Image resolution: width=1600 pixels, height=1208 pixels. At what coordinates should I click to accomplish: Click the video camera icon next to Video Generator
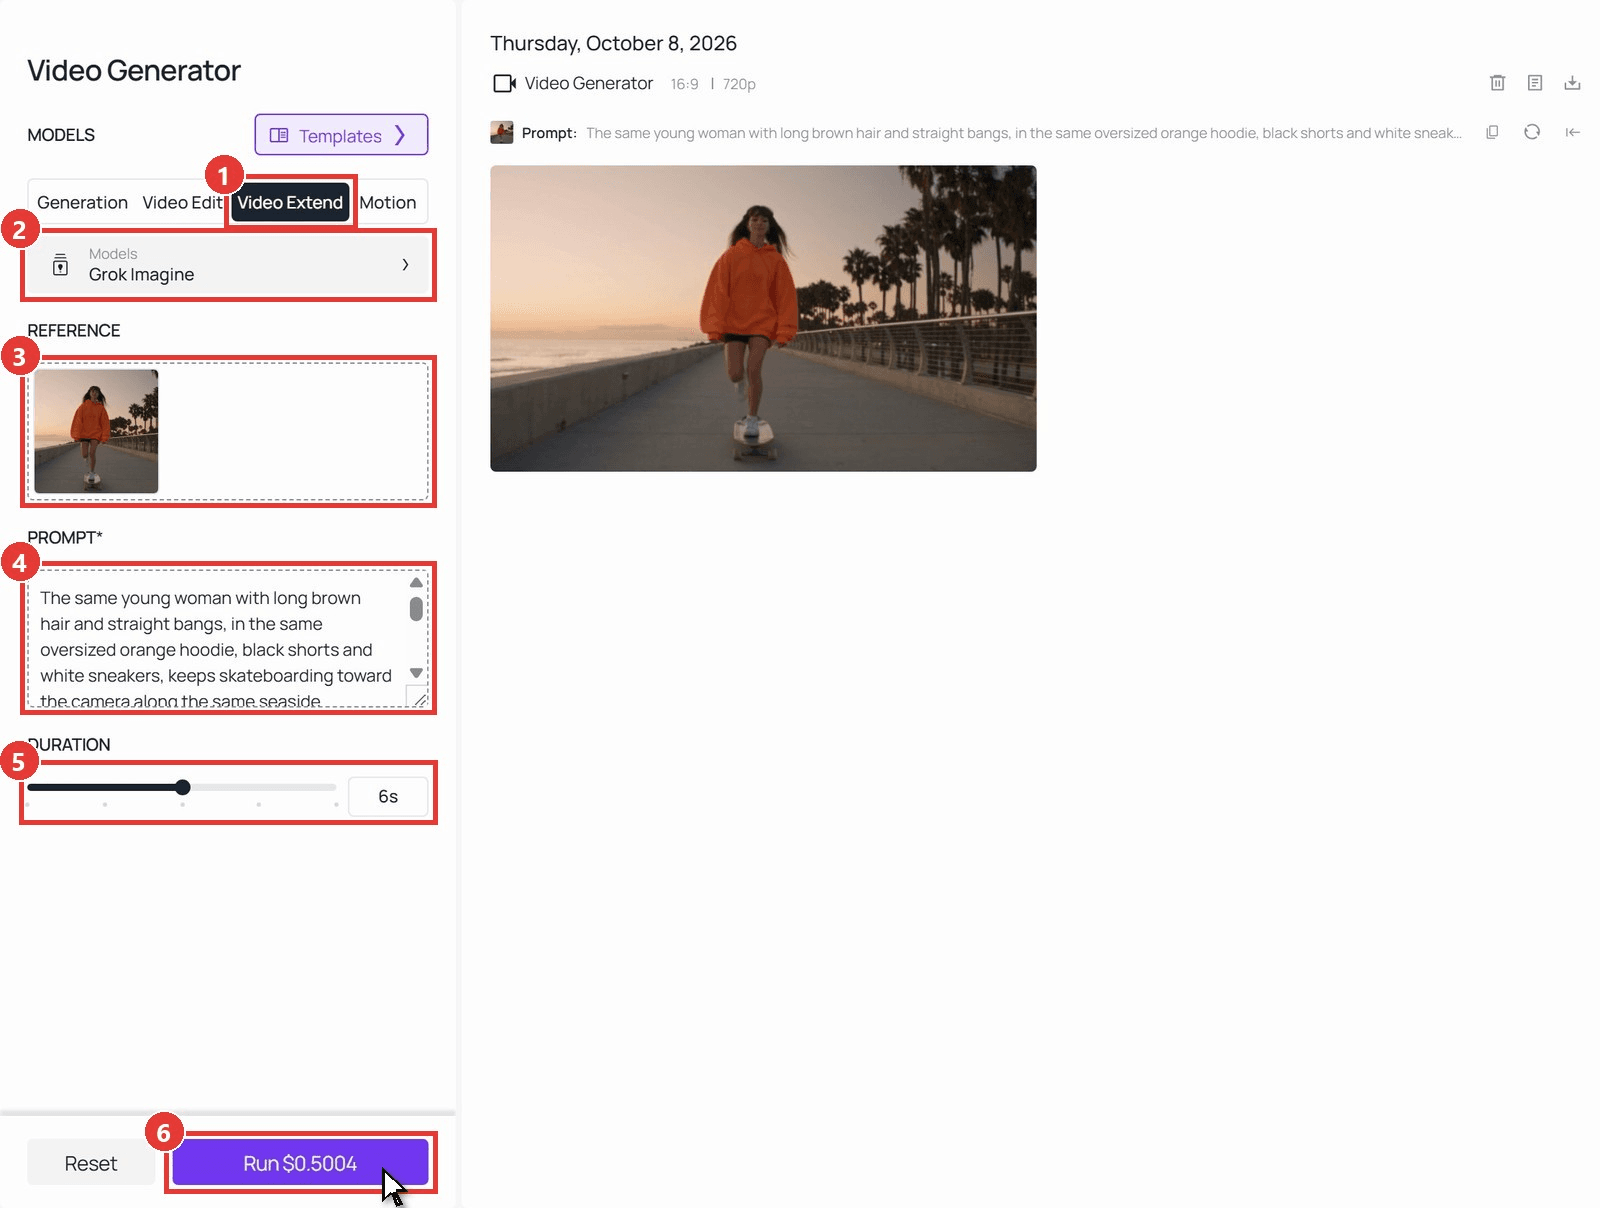coord(504,84)
